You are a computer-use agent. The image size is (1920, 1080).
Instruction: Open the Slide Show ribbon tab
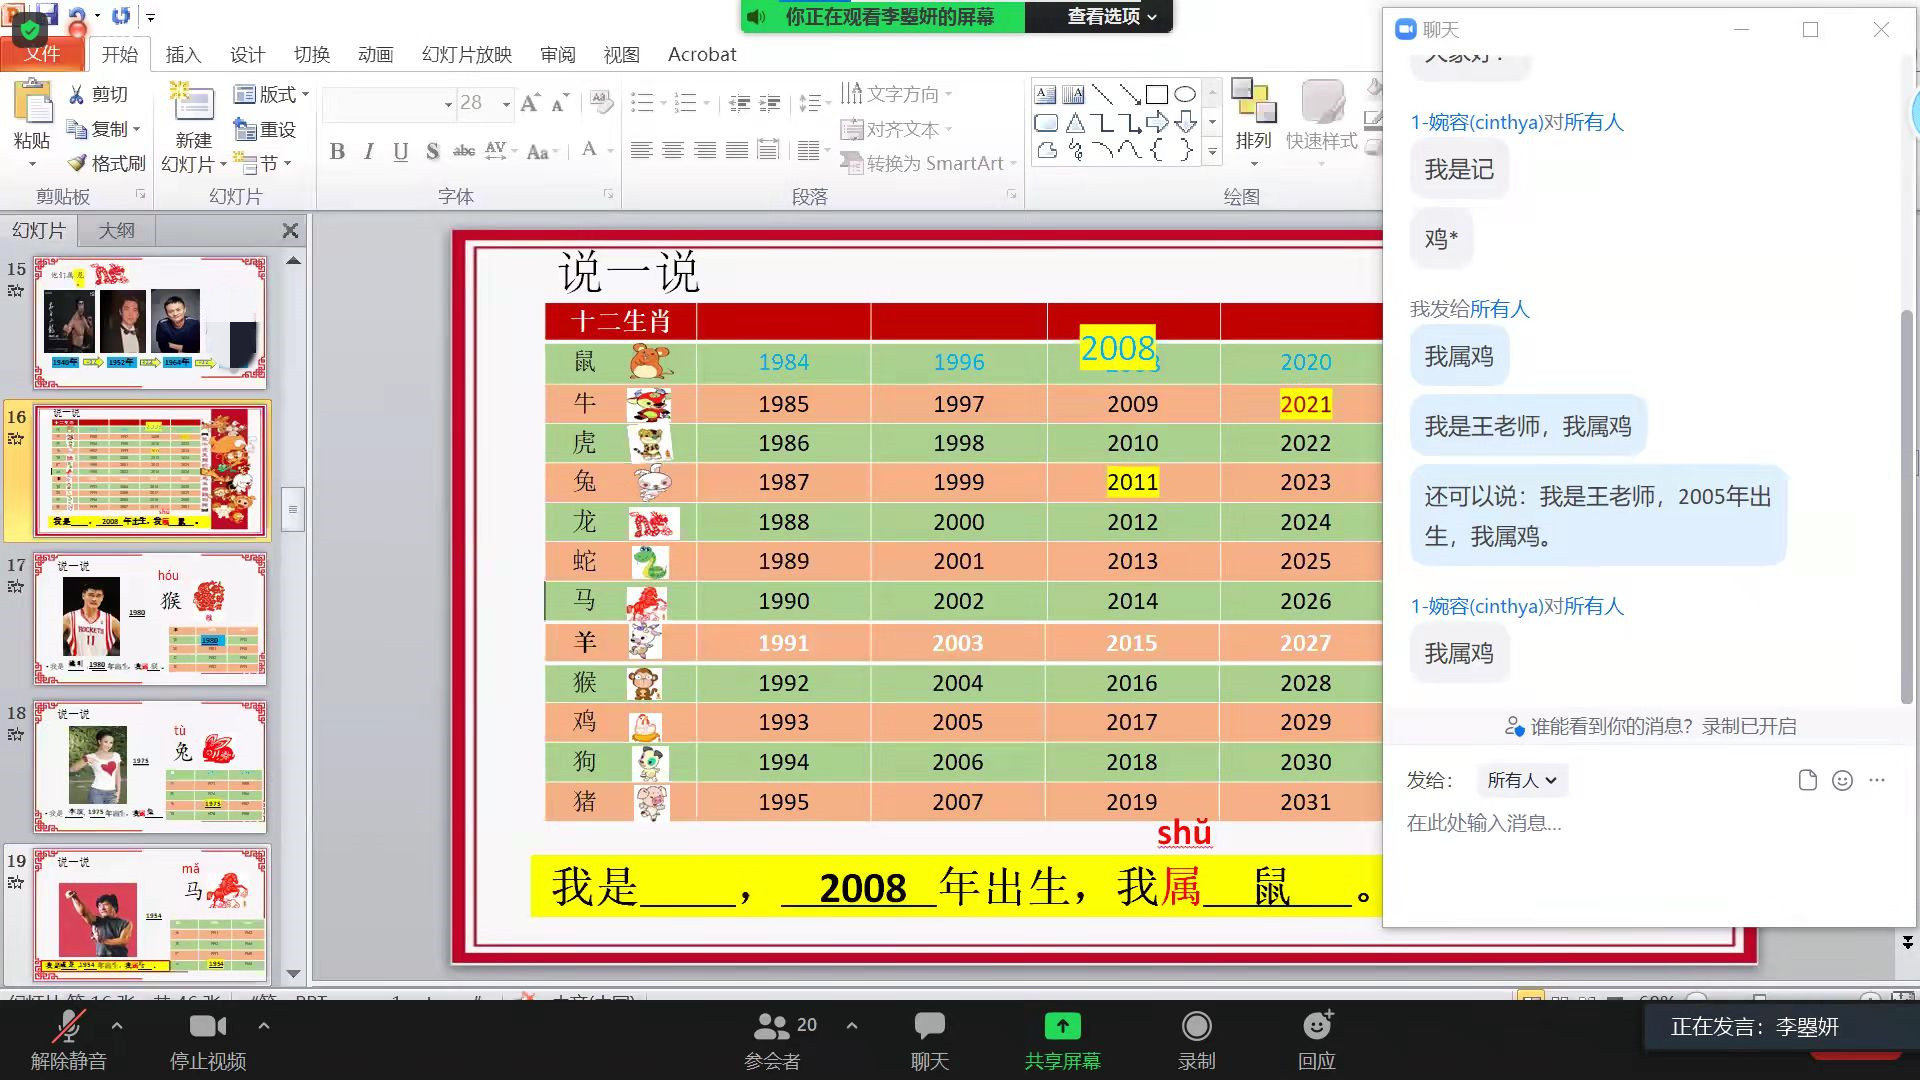coord(466,54)
